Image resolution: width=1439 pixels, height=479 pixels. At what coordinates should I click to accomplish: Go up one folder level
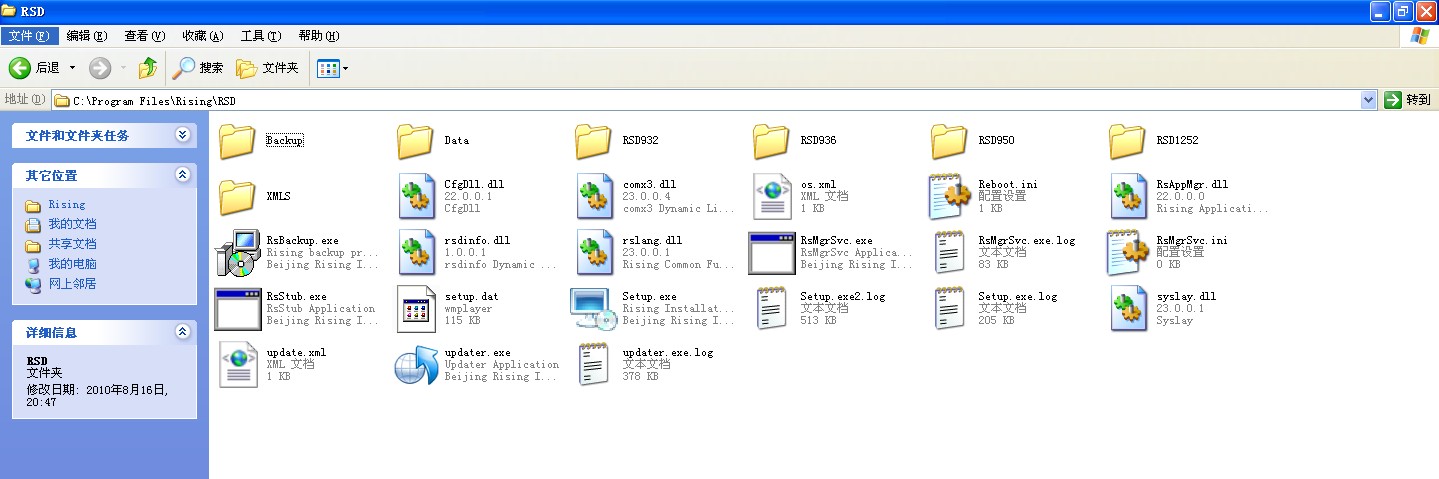(148, 68)
